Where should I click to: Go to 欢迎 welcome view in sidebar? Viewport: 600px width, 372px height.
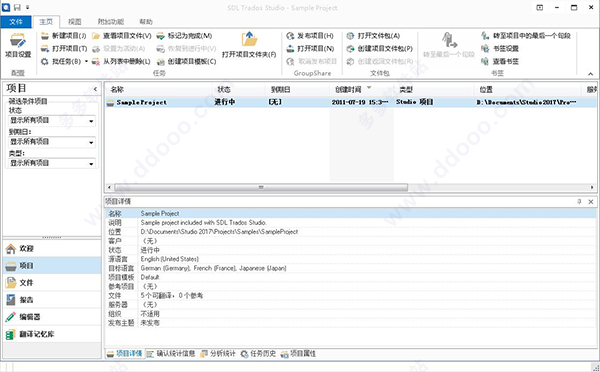52,249
